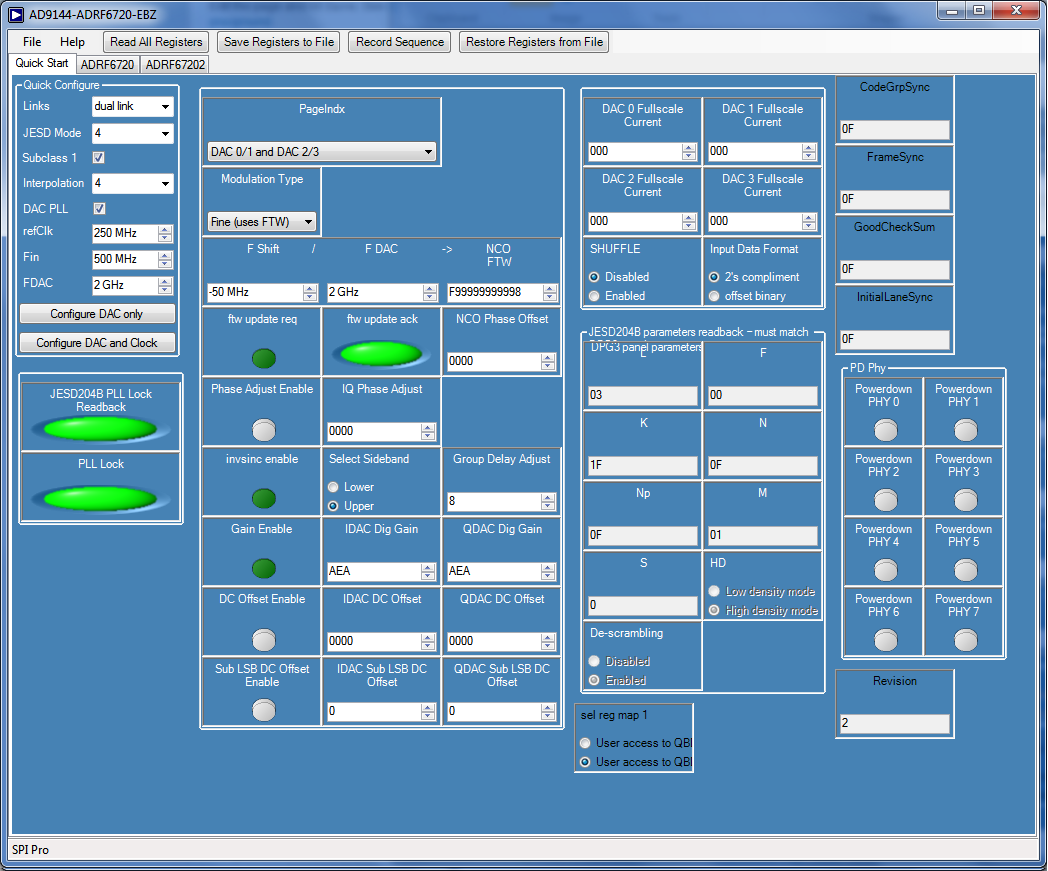Toggle the Powerdown PHY 5 round button
1048x871 pixels.
[x=965, y=570]
